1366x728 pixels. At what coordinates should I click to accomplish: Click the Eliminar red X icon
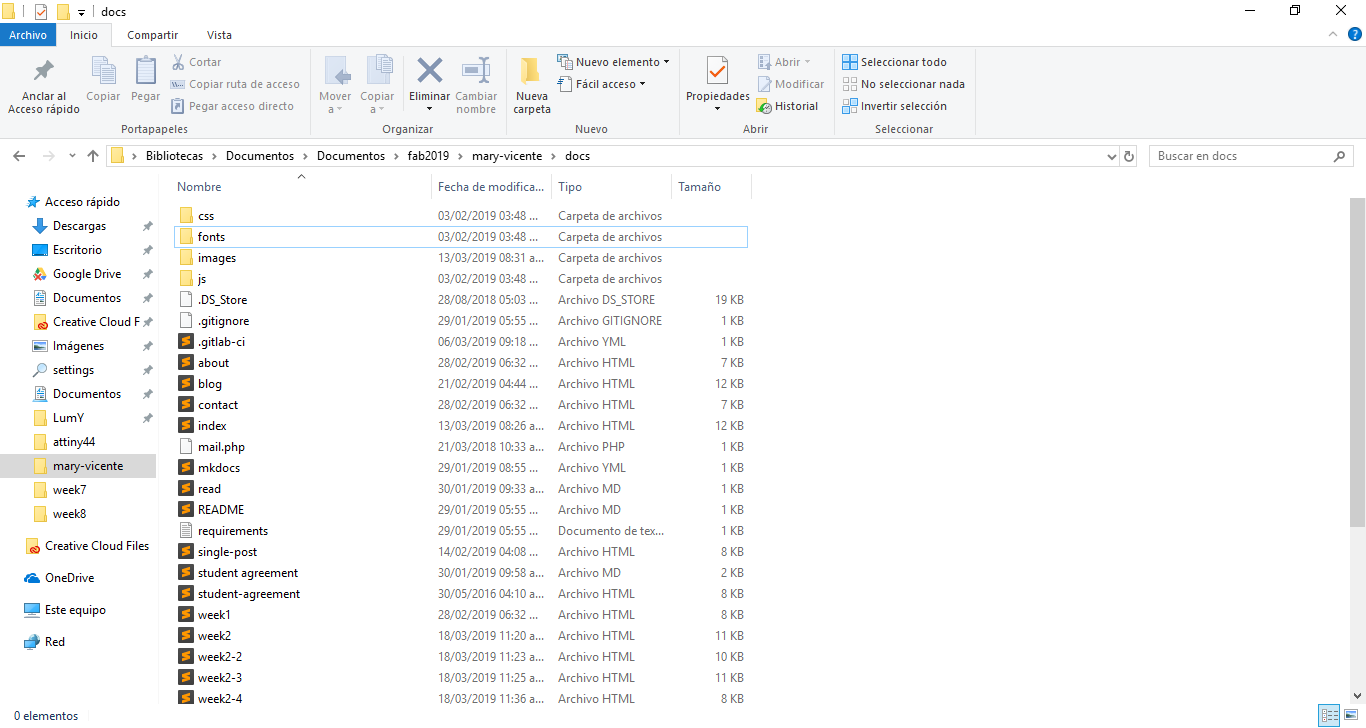[430, 70]
